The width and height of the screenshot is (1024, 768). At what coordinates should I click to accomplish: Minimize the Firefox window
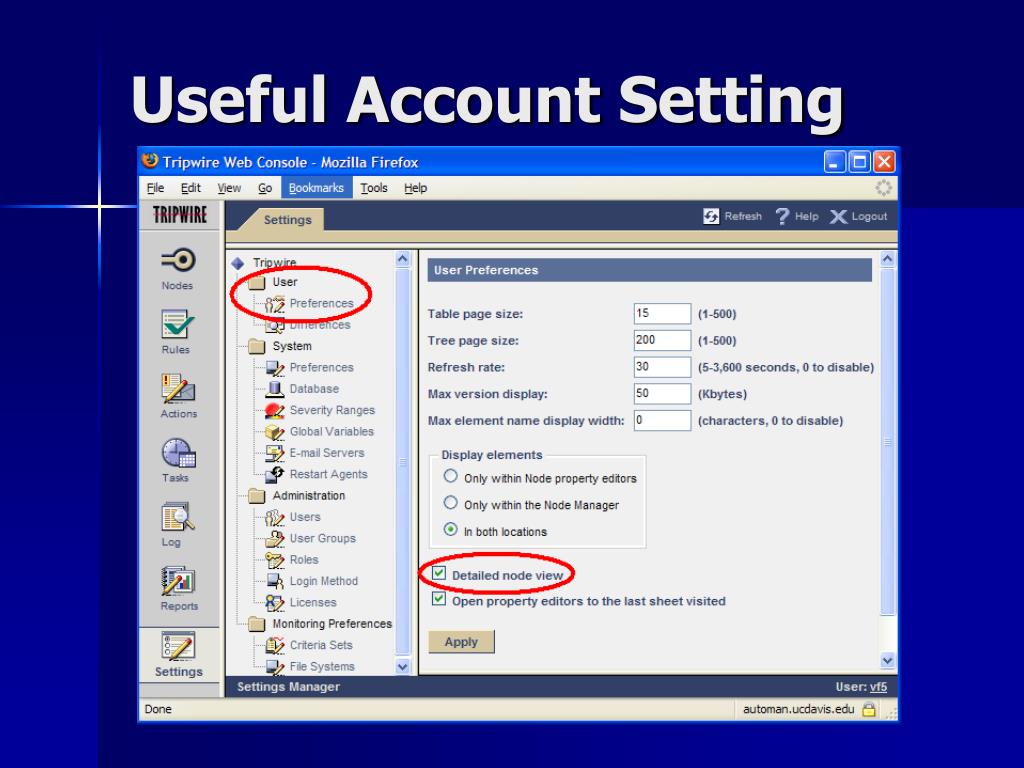point(834,161)
